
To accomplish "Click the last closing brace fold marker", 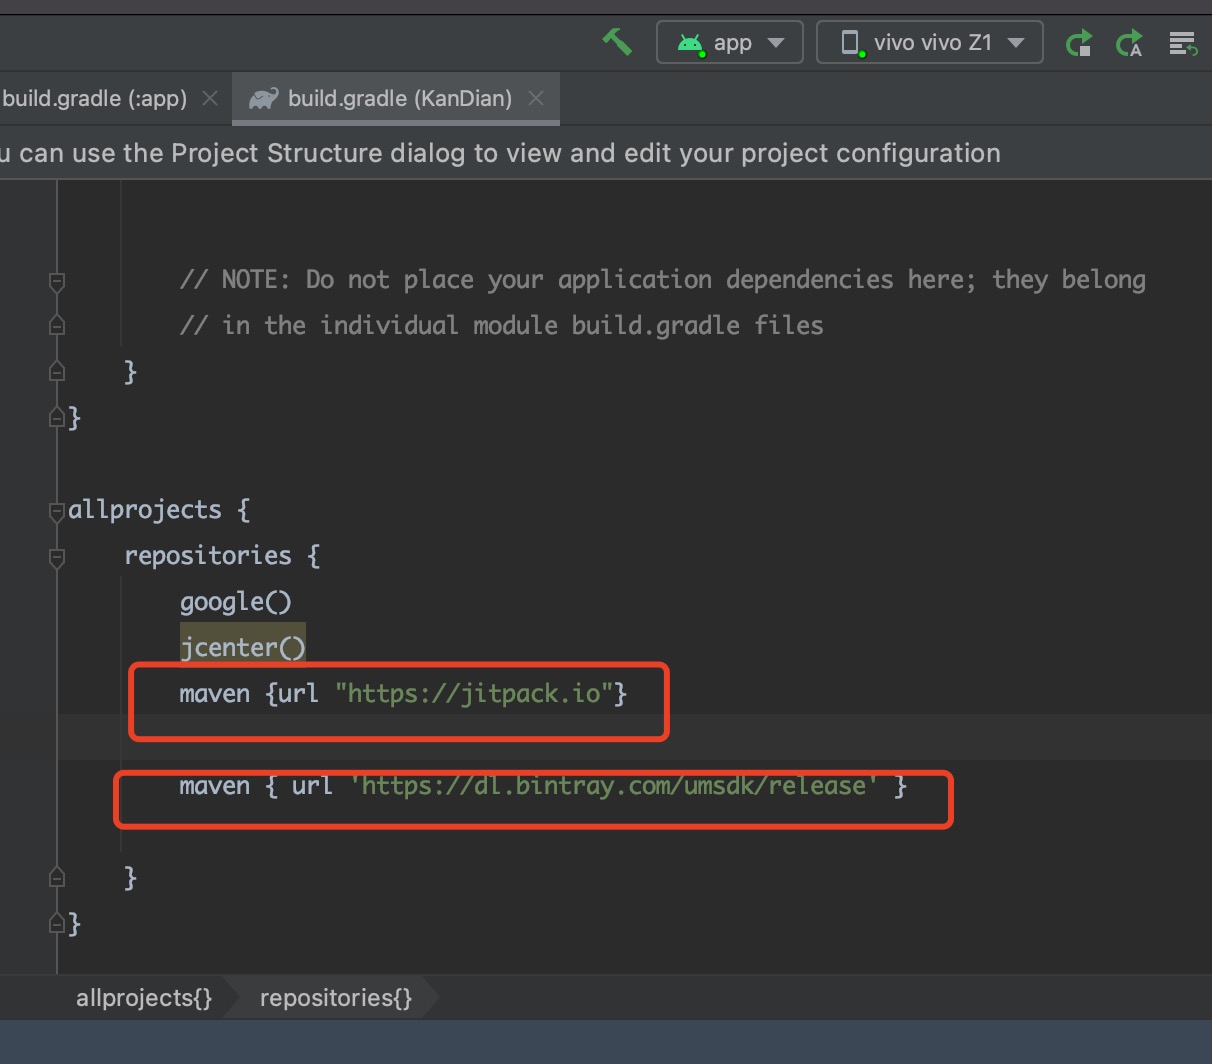I will pos(57,924).
